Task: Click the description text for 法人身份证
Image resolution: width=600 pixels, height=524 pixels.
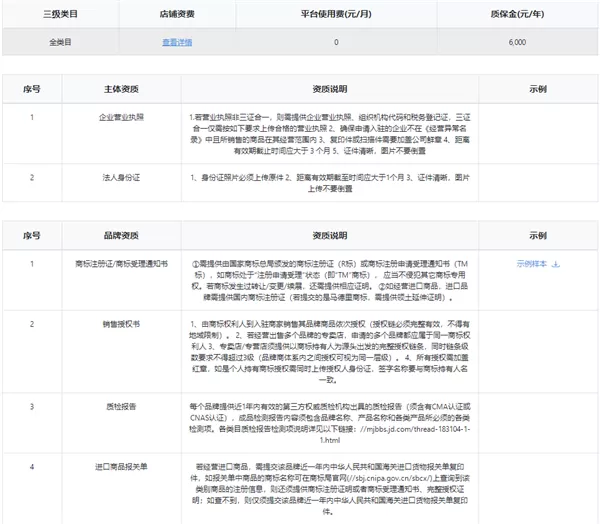Action: pos(330,183)
